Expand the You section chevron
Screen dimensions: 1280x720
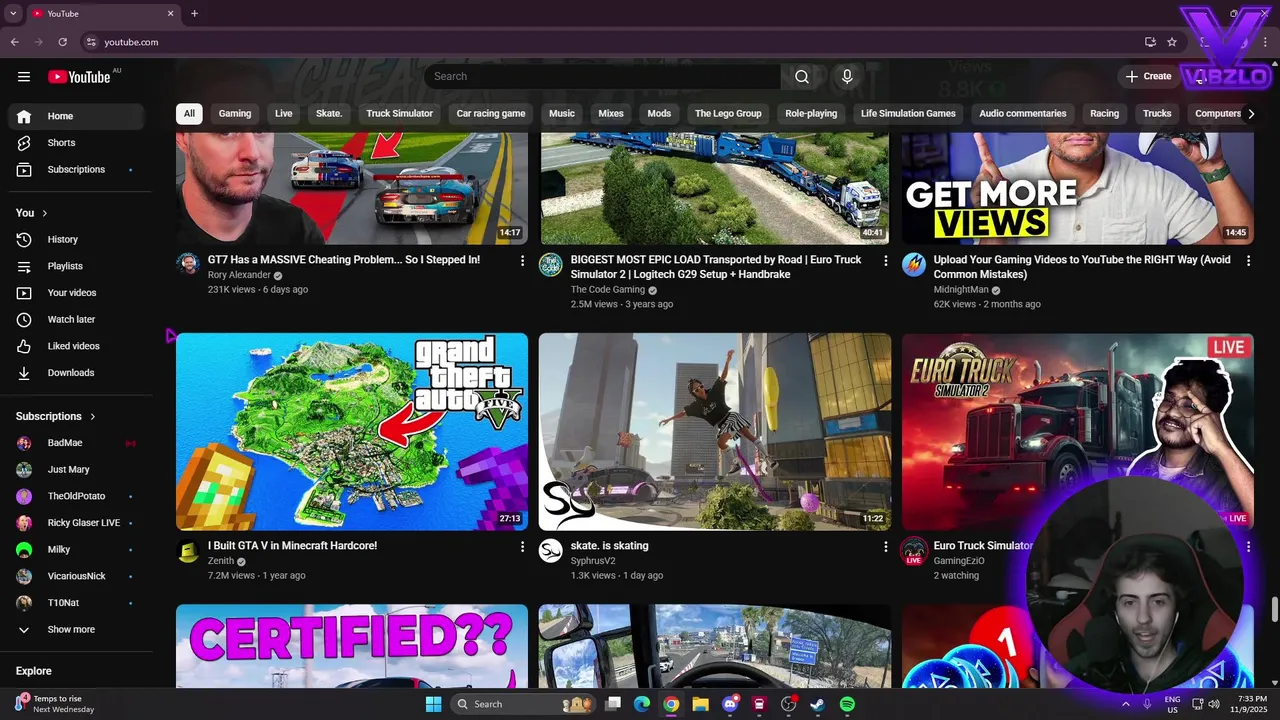click(x=44, y=213)
